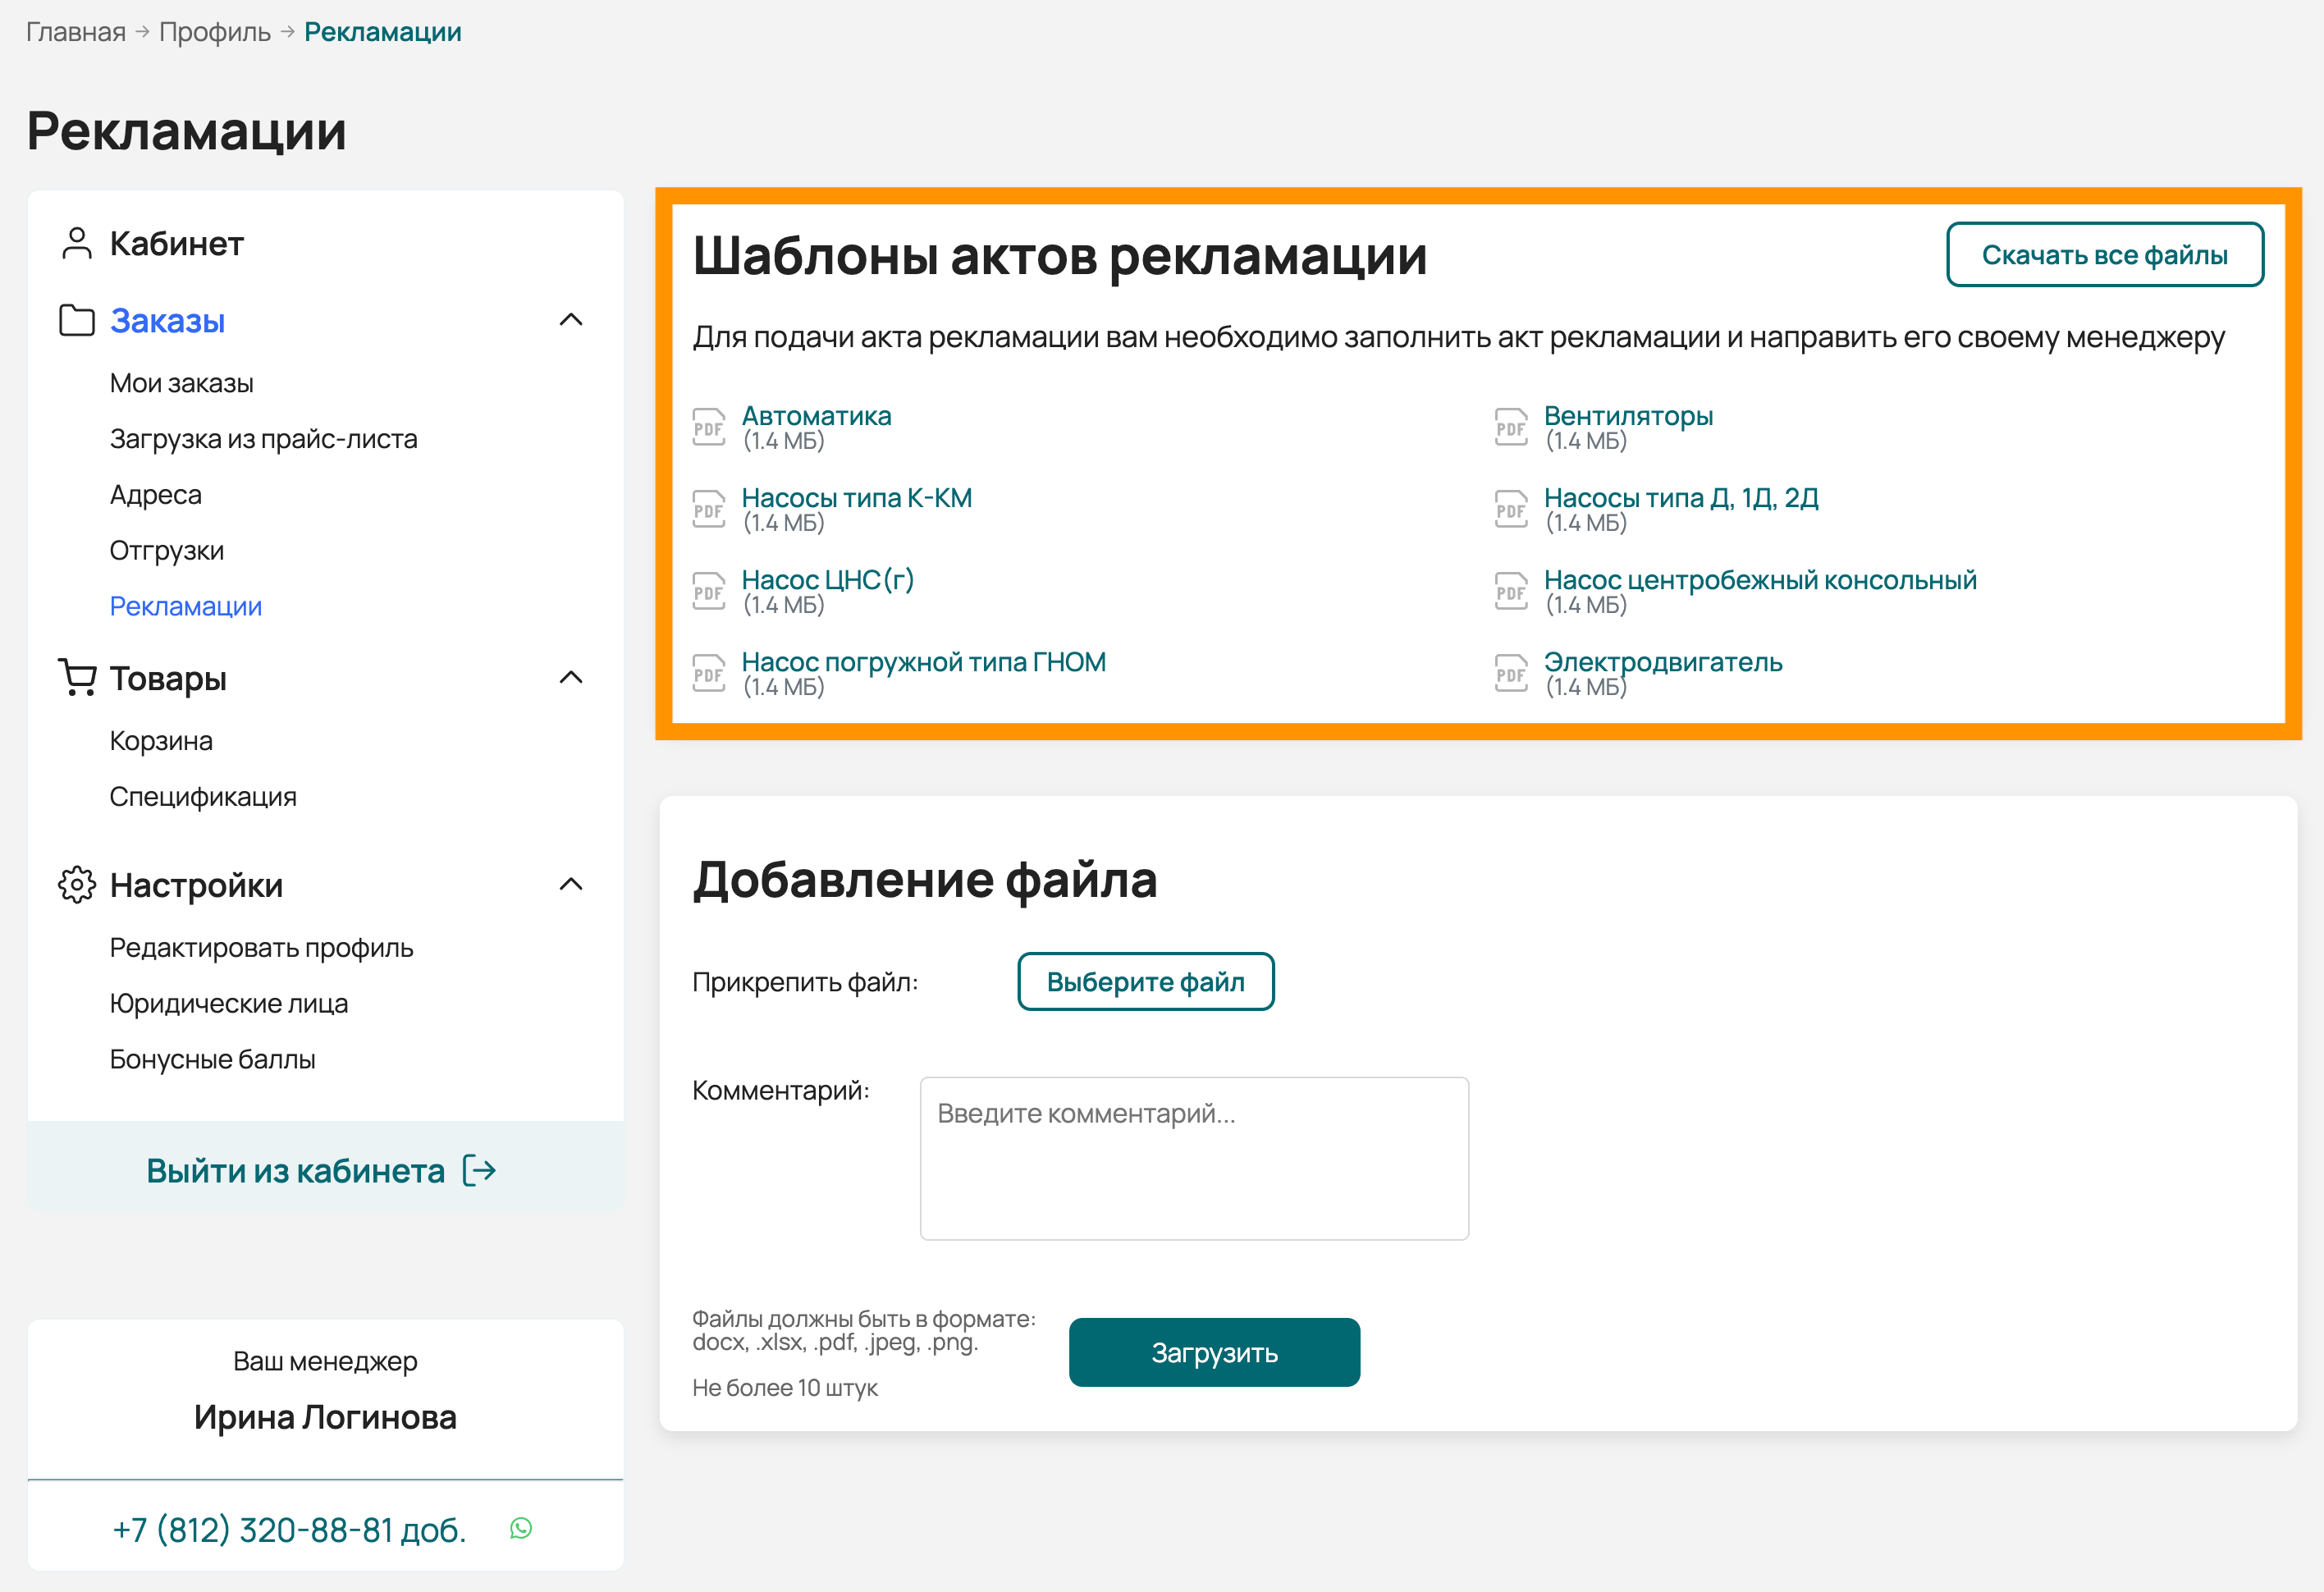Collapse the Заказы section chevron

pyautogui.click(x=571, y=320)
